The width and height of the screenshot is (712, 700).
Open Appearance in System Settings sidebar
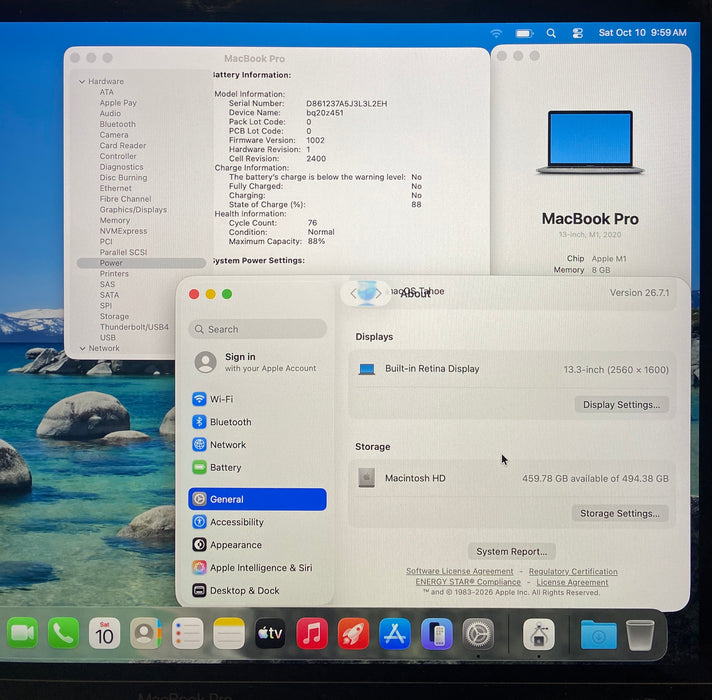pos(257,545)
